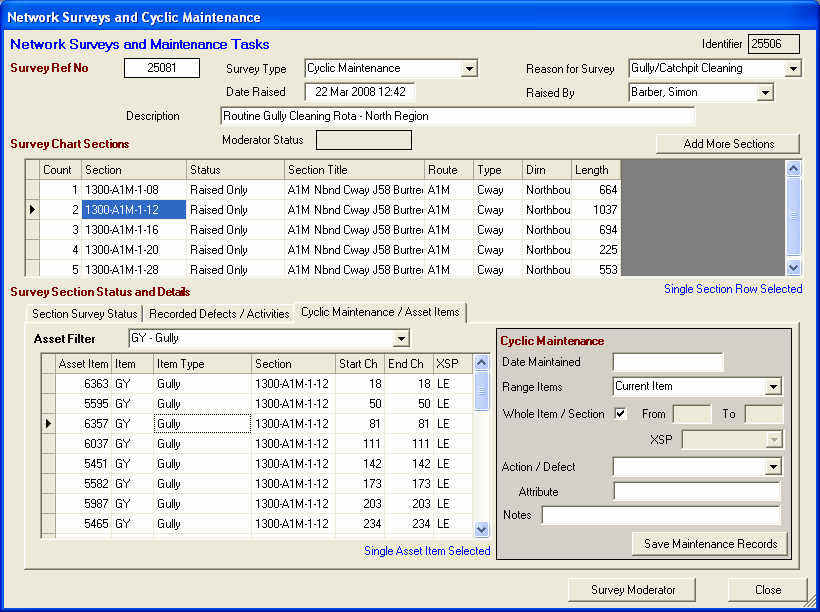This screenshot has width=820, height=612.
Task: Select the Cyclic Maintenance / Asset Items tab
Action: coord(380,313)
